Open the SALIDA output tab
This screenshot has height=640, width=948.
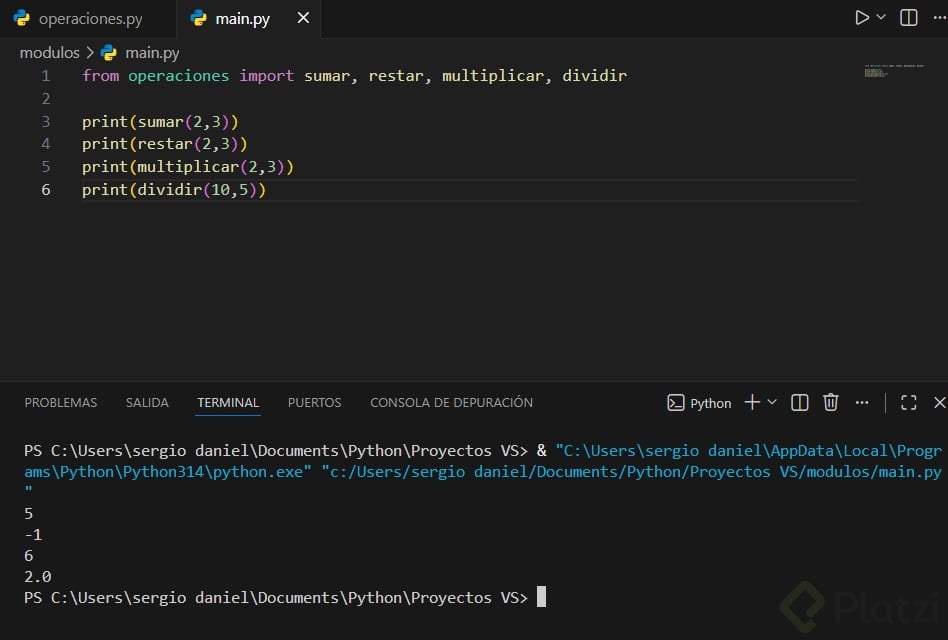[147, 402]
